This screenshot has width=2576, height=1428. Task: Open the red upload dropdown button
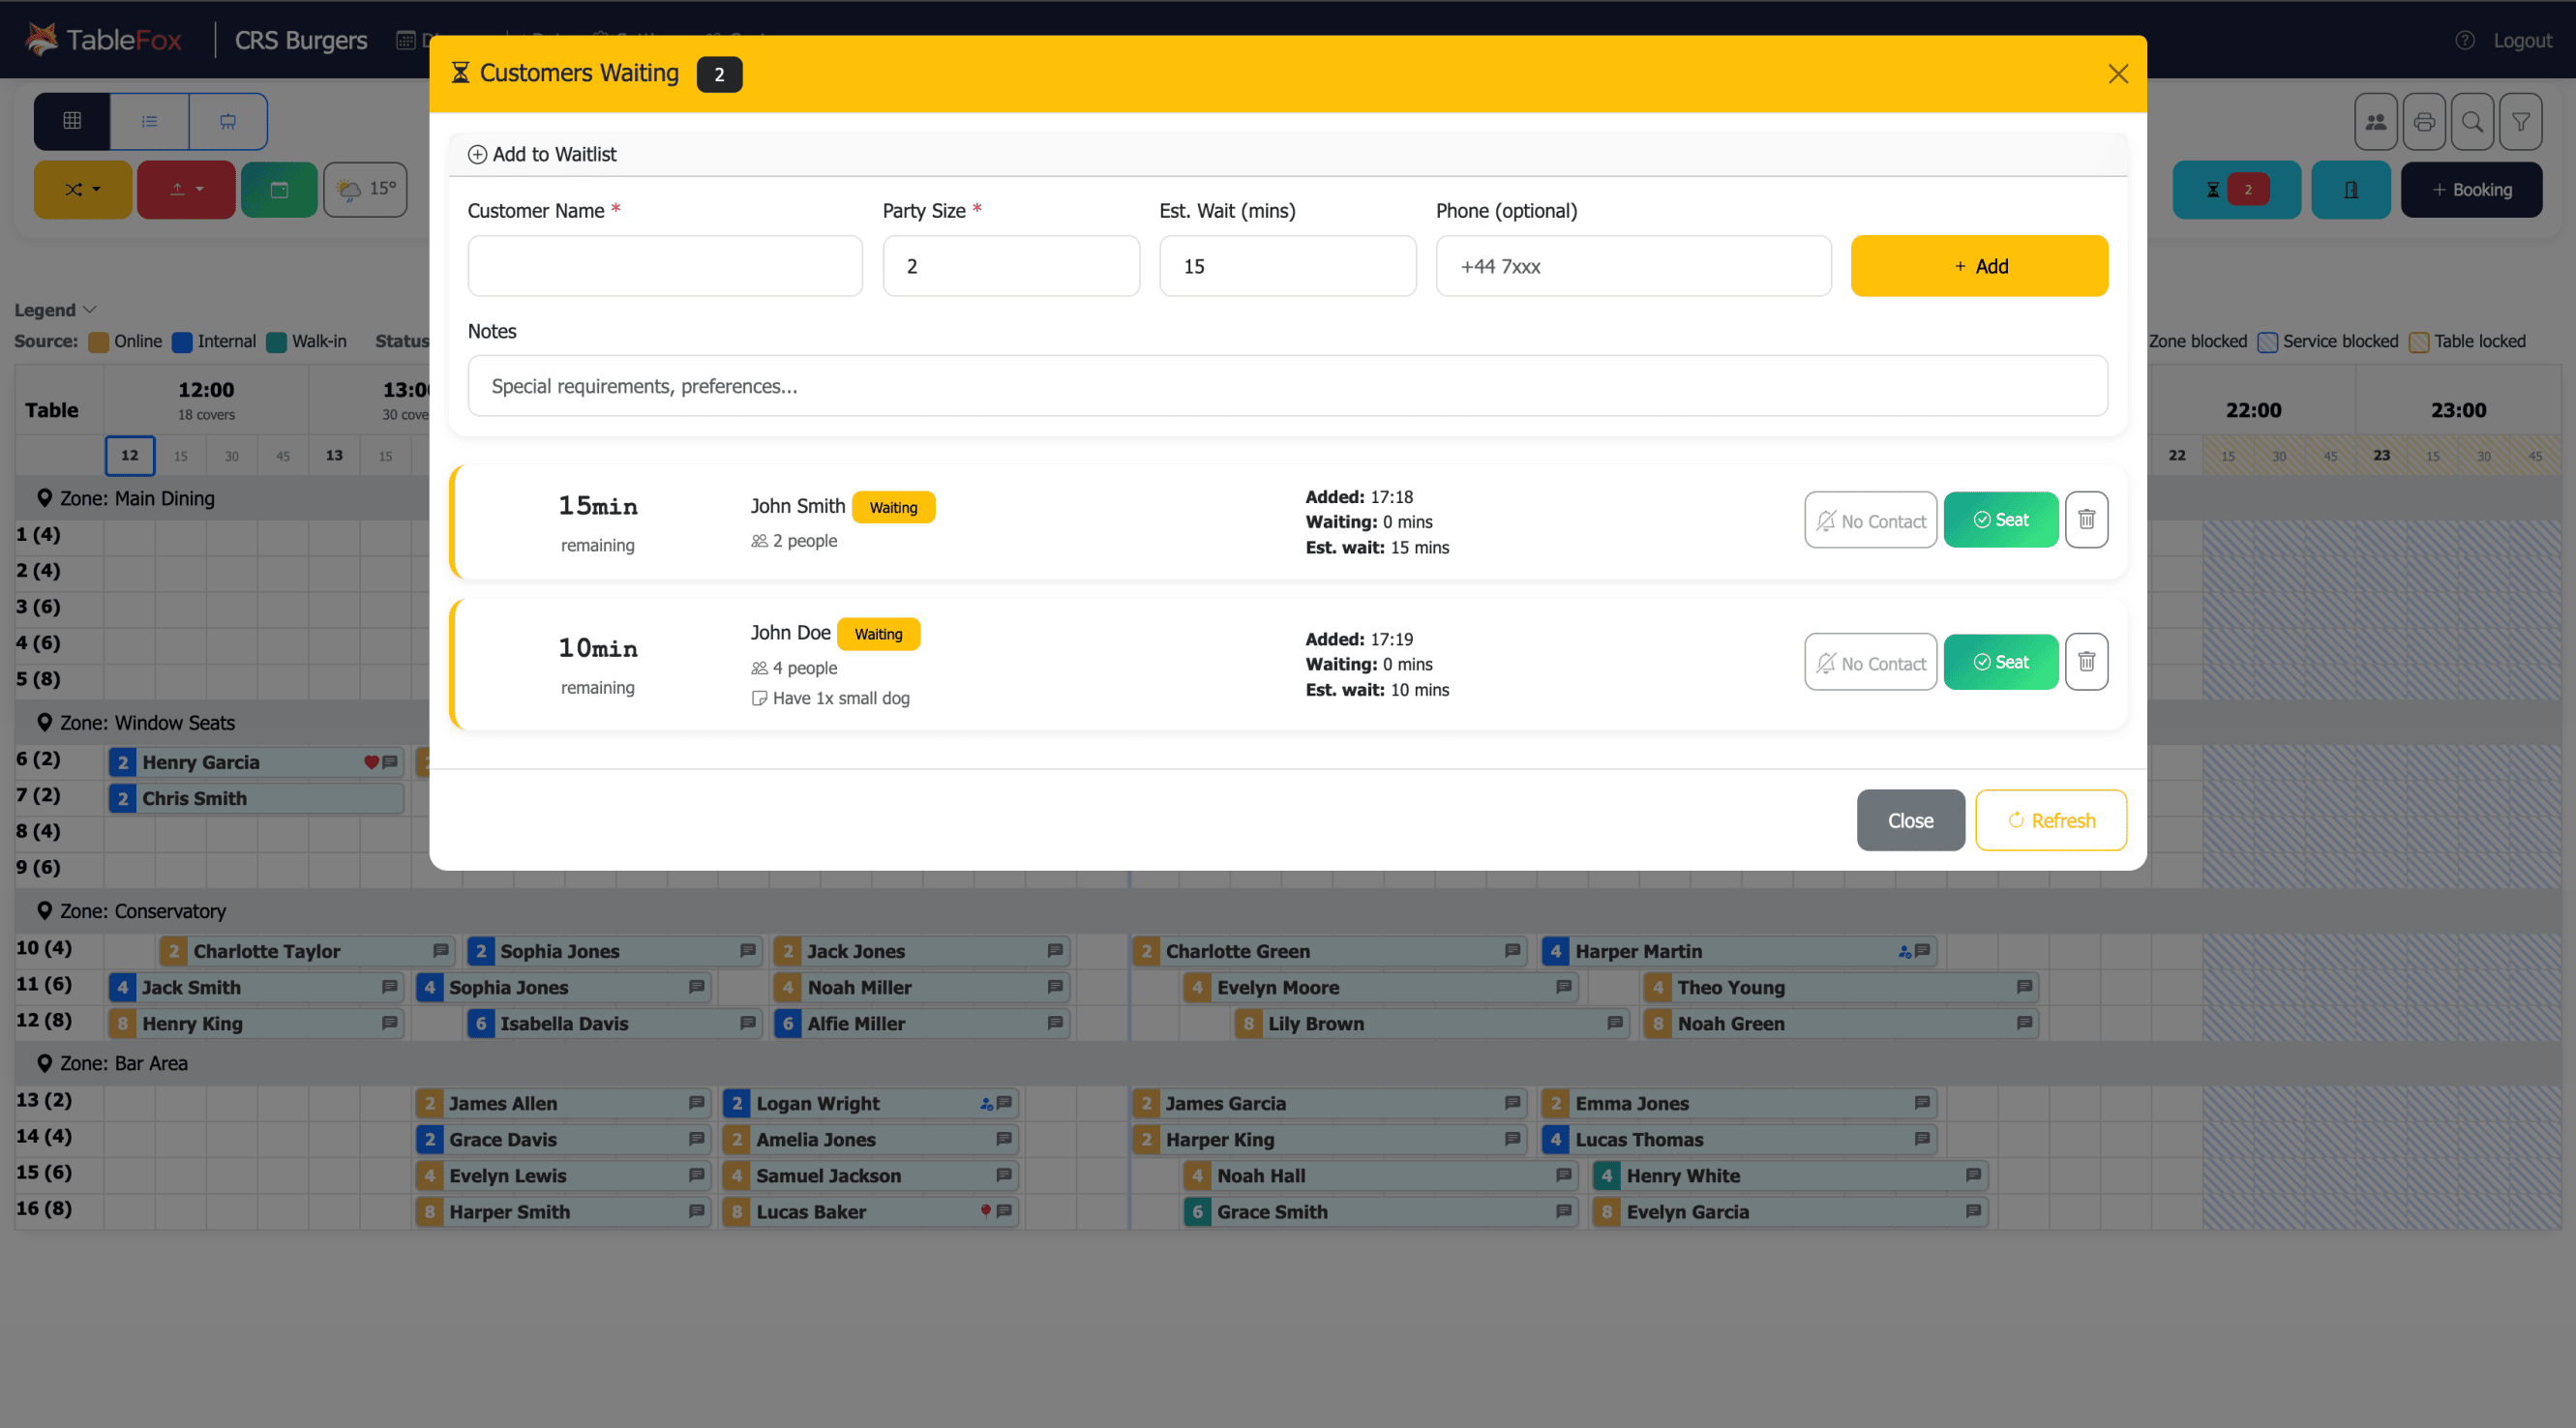click(x=186, y=189)
